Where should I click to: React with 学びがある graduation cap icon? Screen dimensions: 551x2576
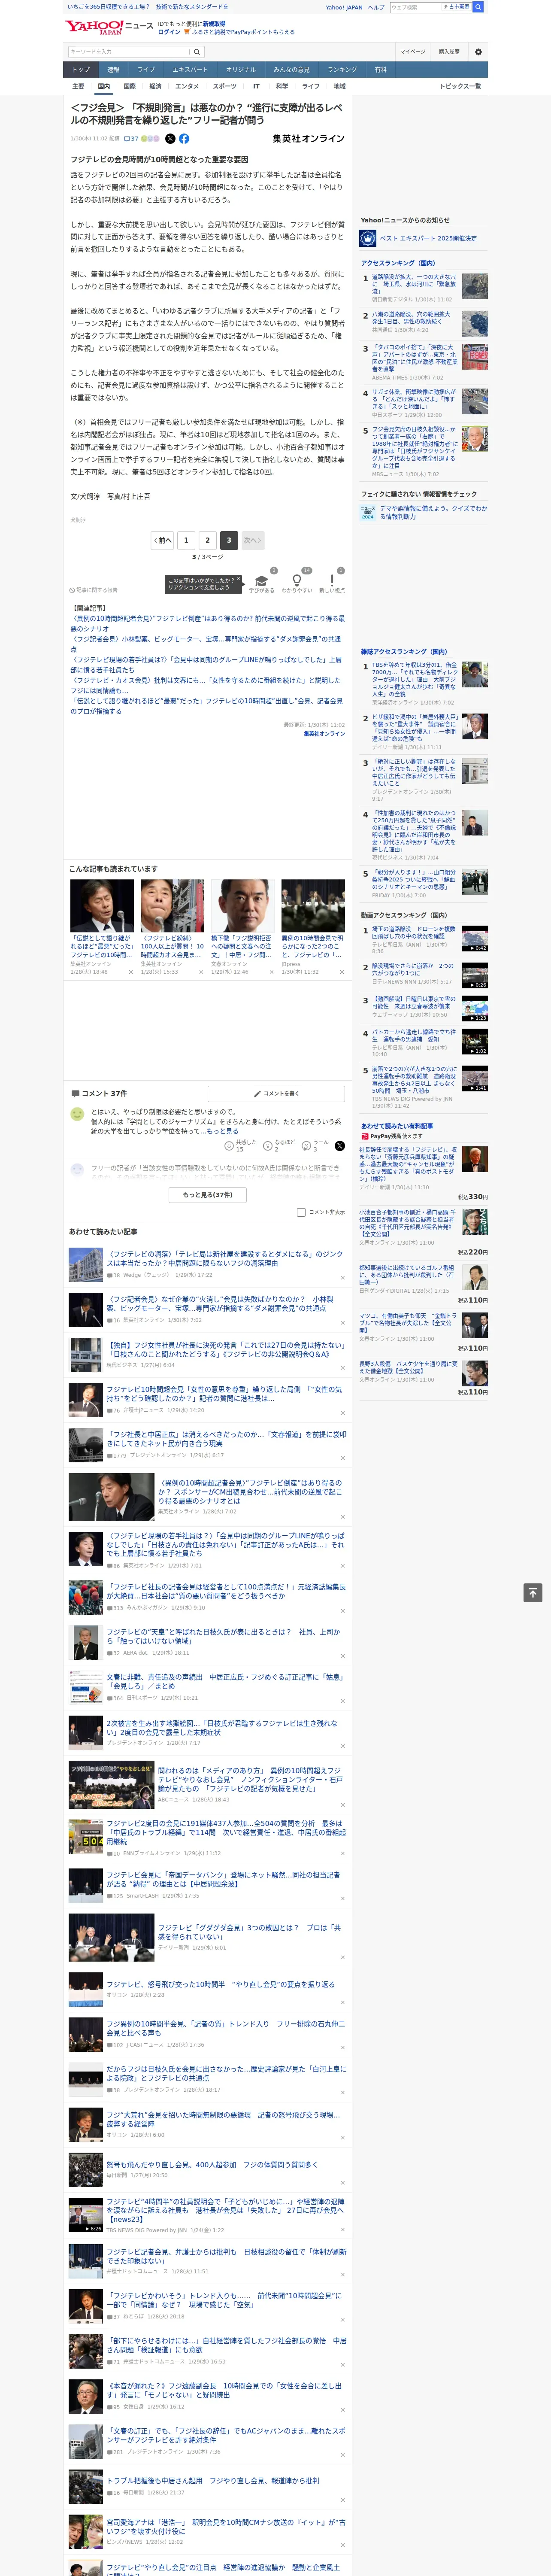(x=261, y=581)
